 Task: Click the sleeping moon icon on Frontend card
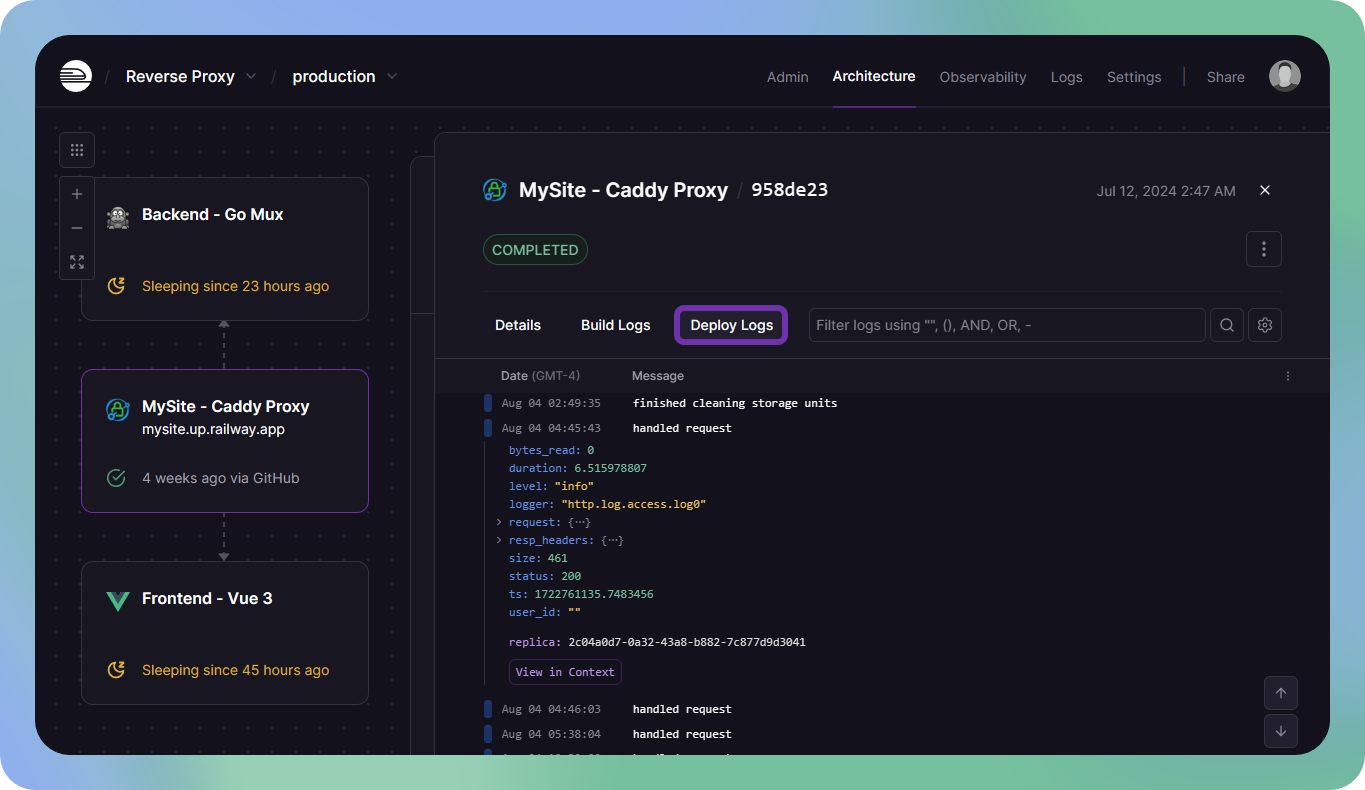(x=117, y=670)
